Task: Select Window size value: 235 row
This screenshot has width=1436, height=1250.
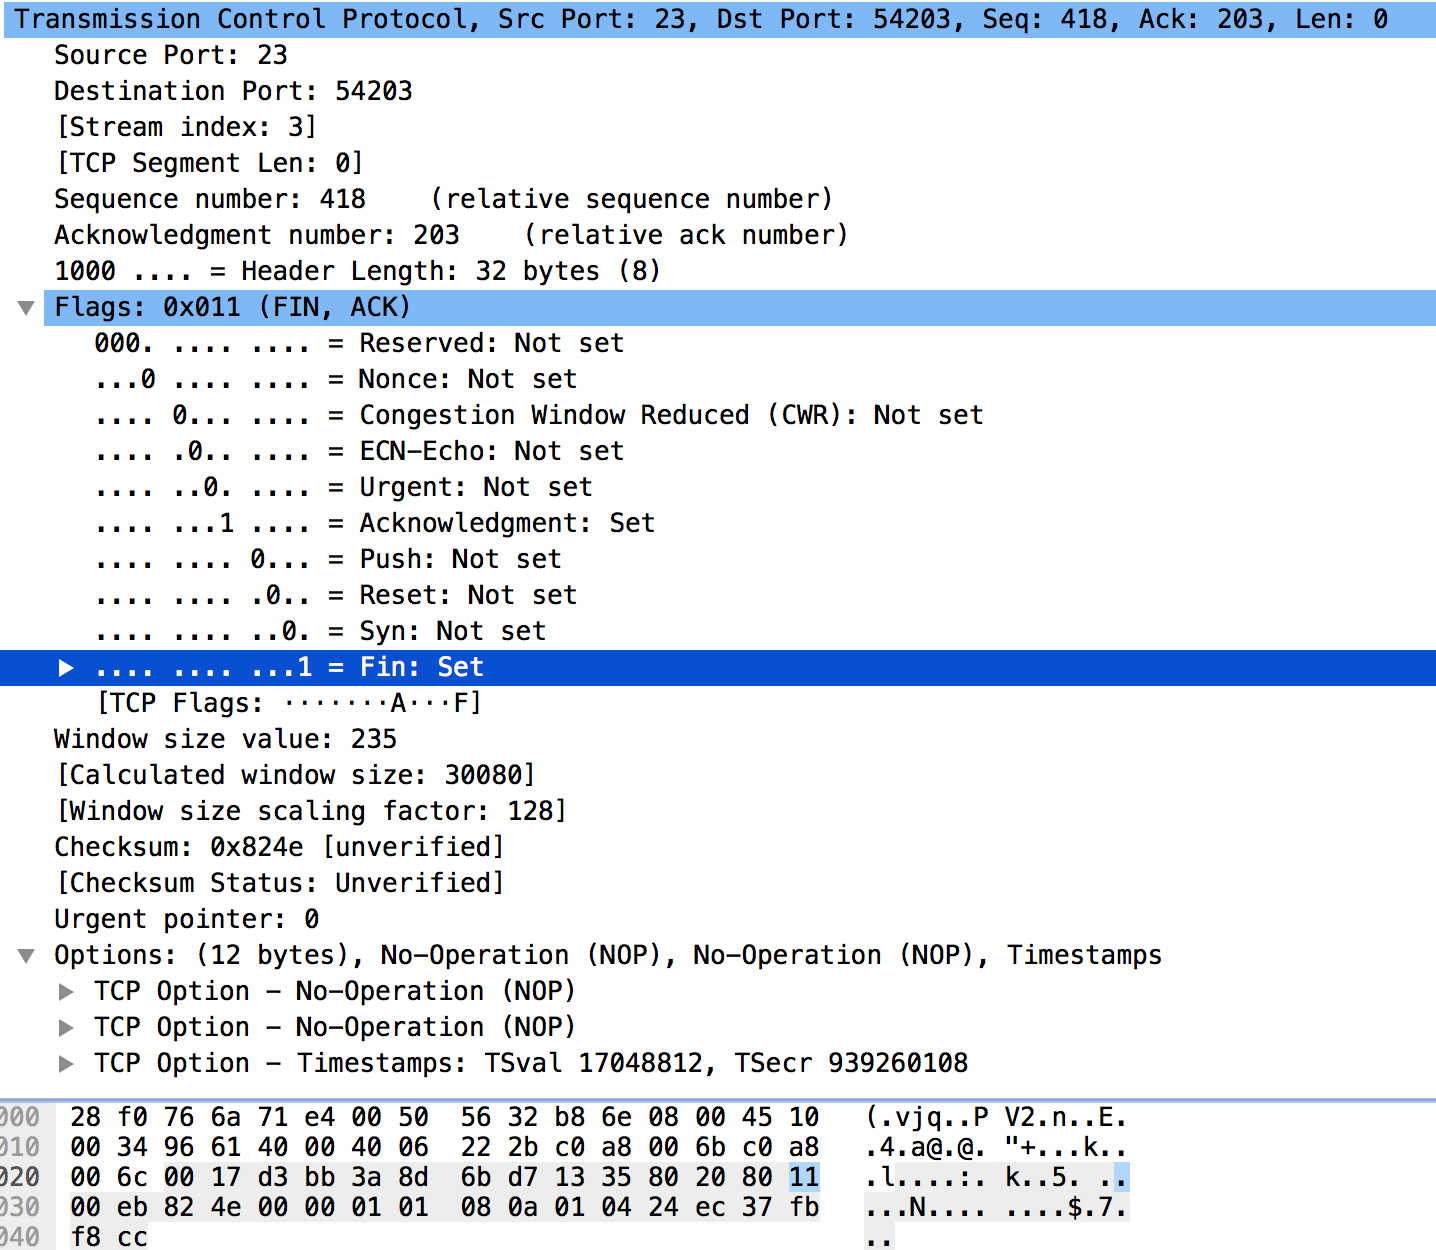Action: click(225, 739)
